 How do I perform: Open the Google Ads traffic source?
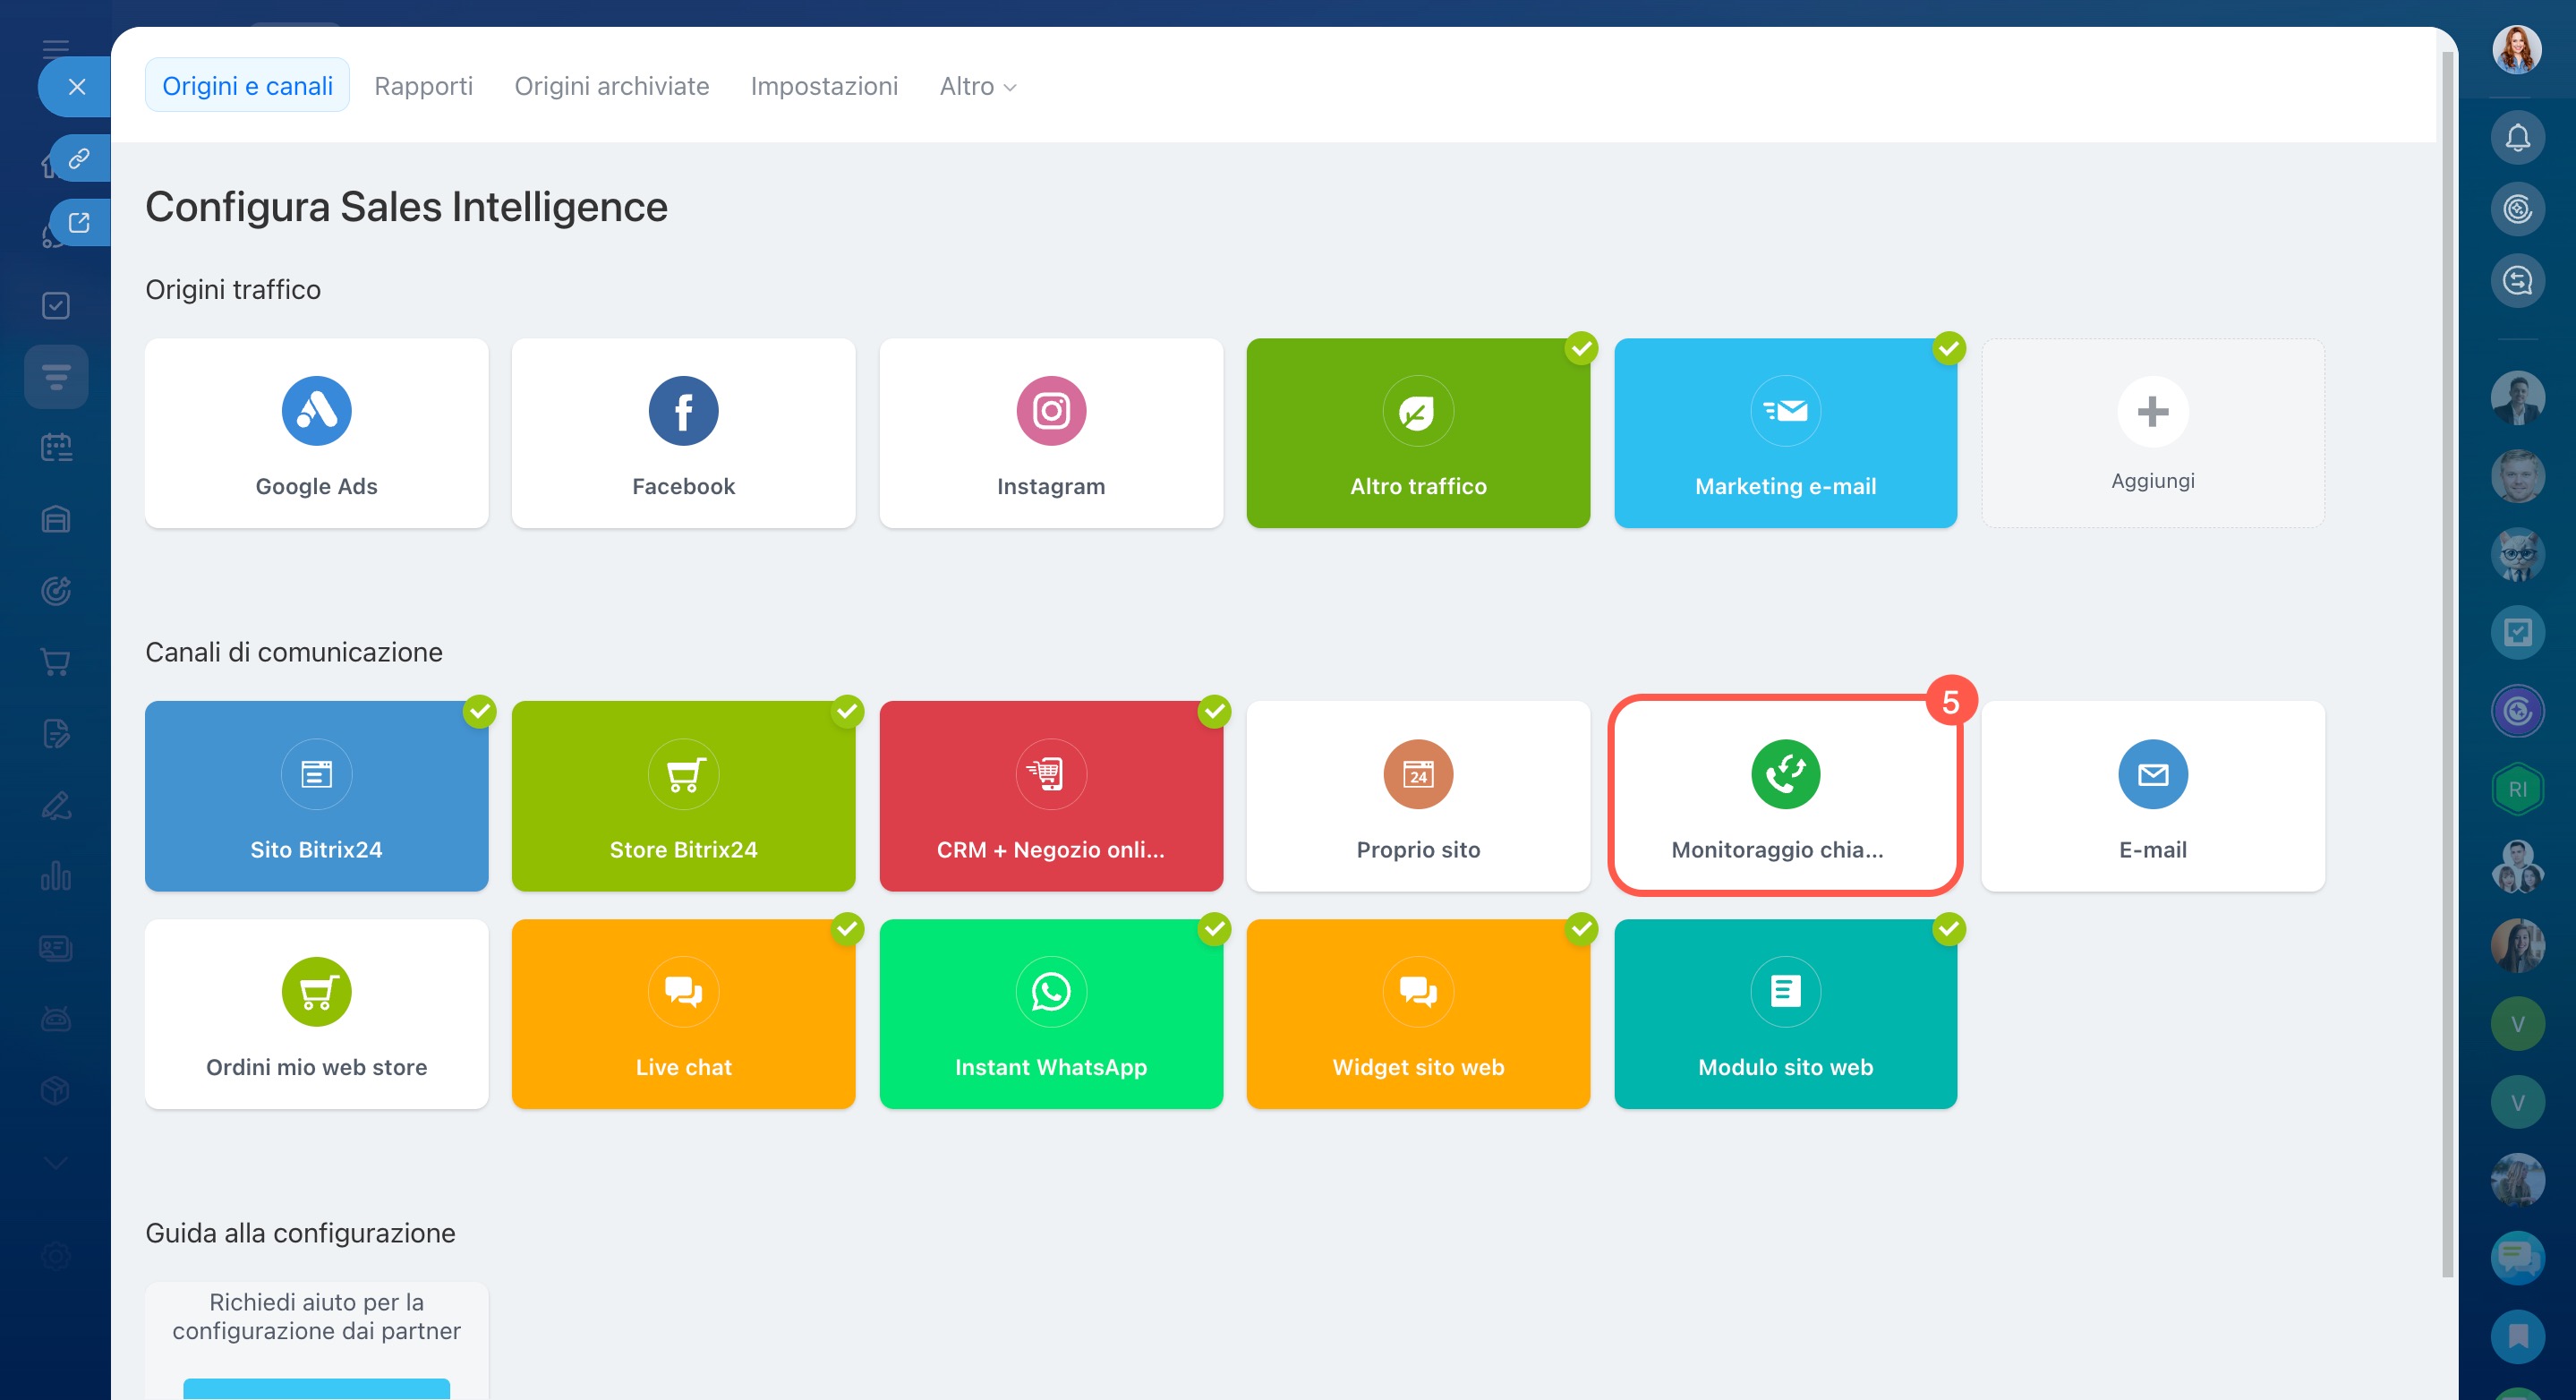coord(316,433)
